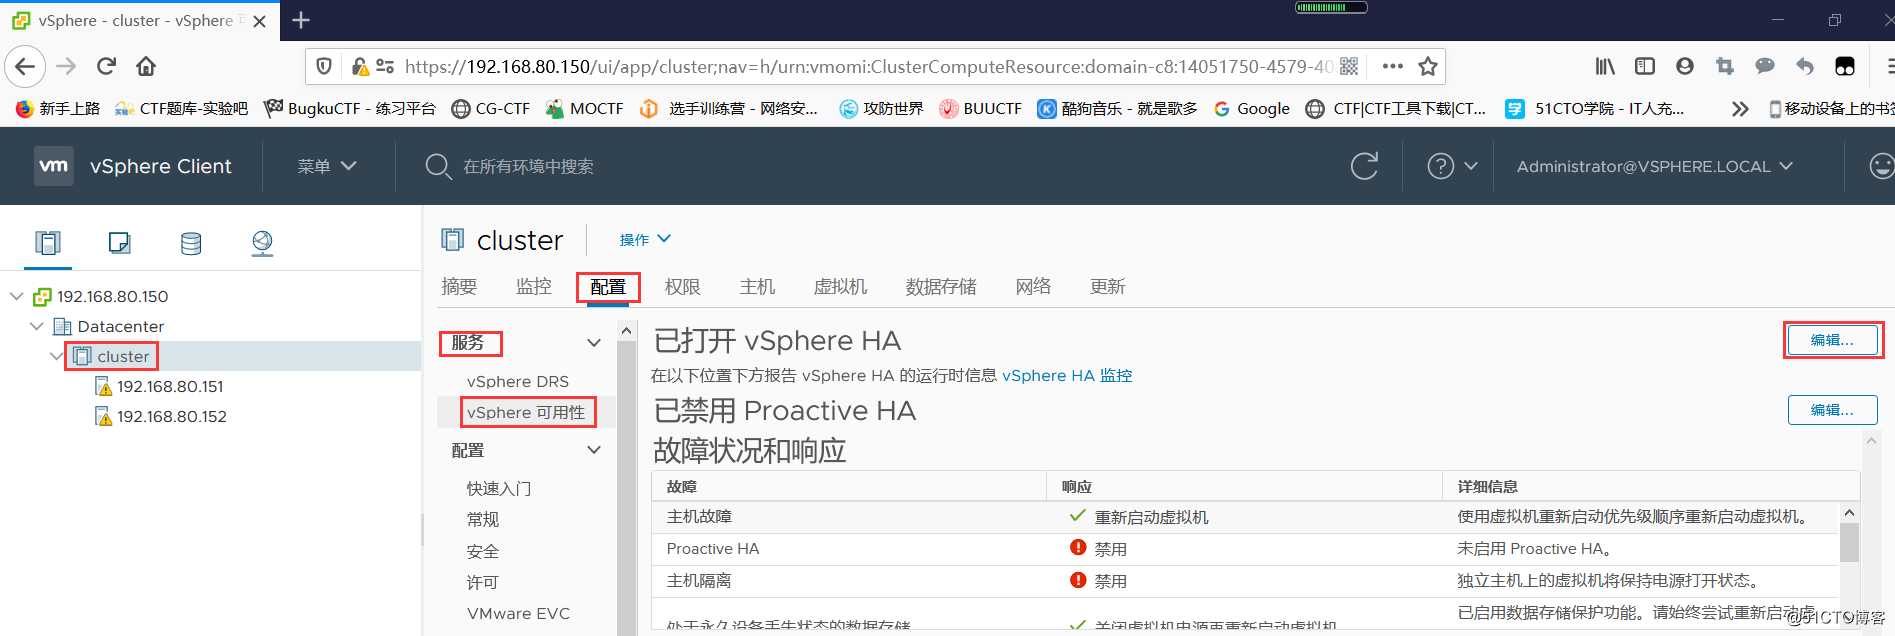Click the 在所有环境中搜索 search field

tap(528, 166)
